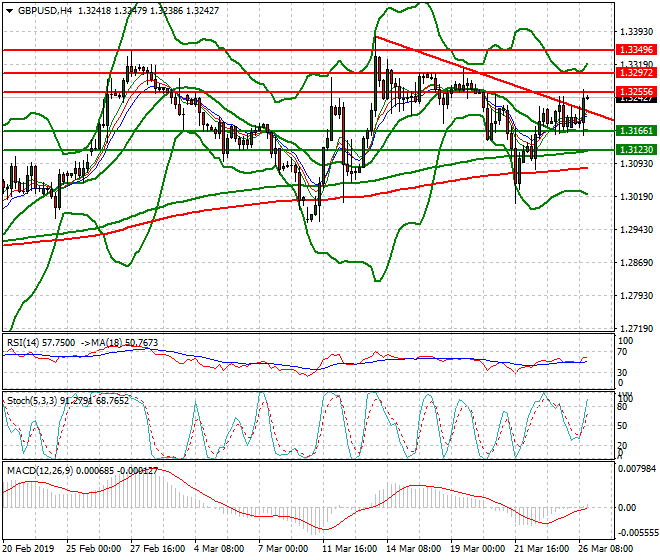Click the 1.27930 price axis value
Image resolution: width=660 pixels, height=560 pixels.
click(x=636, y=296)
